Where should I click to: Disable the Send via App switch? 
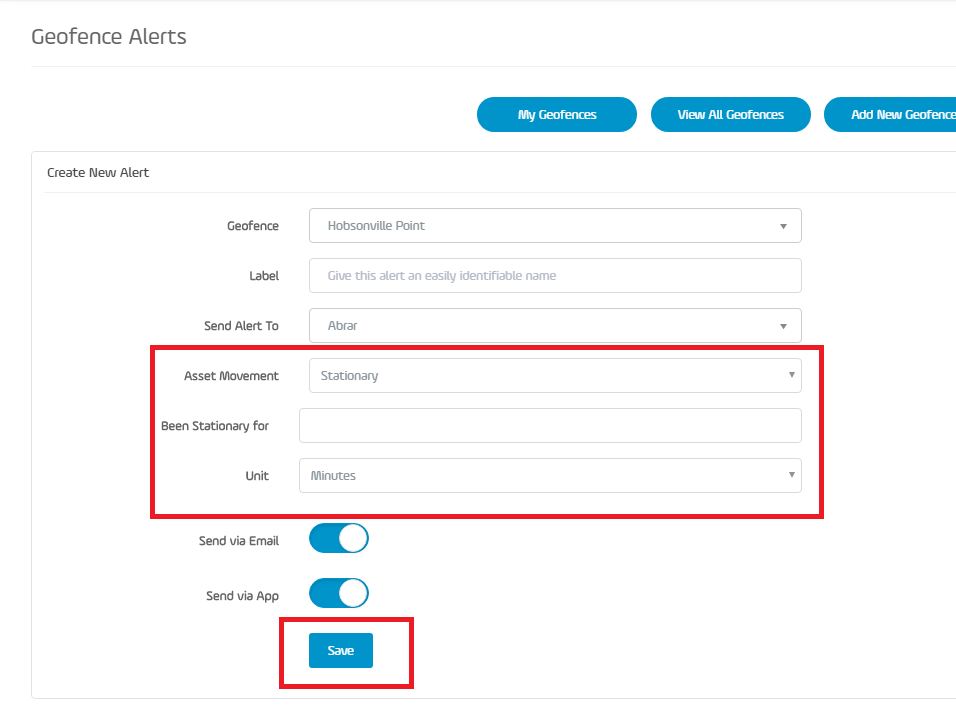[x=338, y=593]
